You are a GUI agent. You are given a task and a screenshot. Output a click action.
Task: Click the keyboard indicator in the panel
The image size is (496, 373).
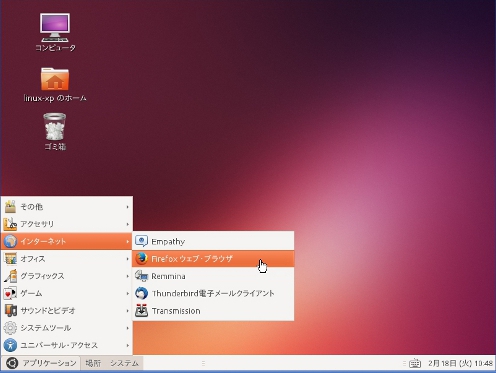pos(415,363)
